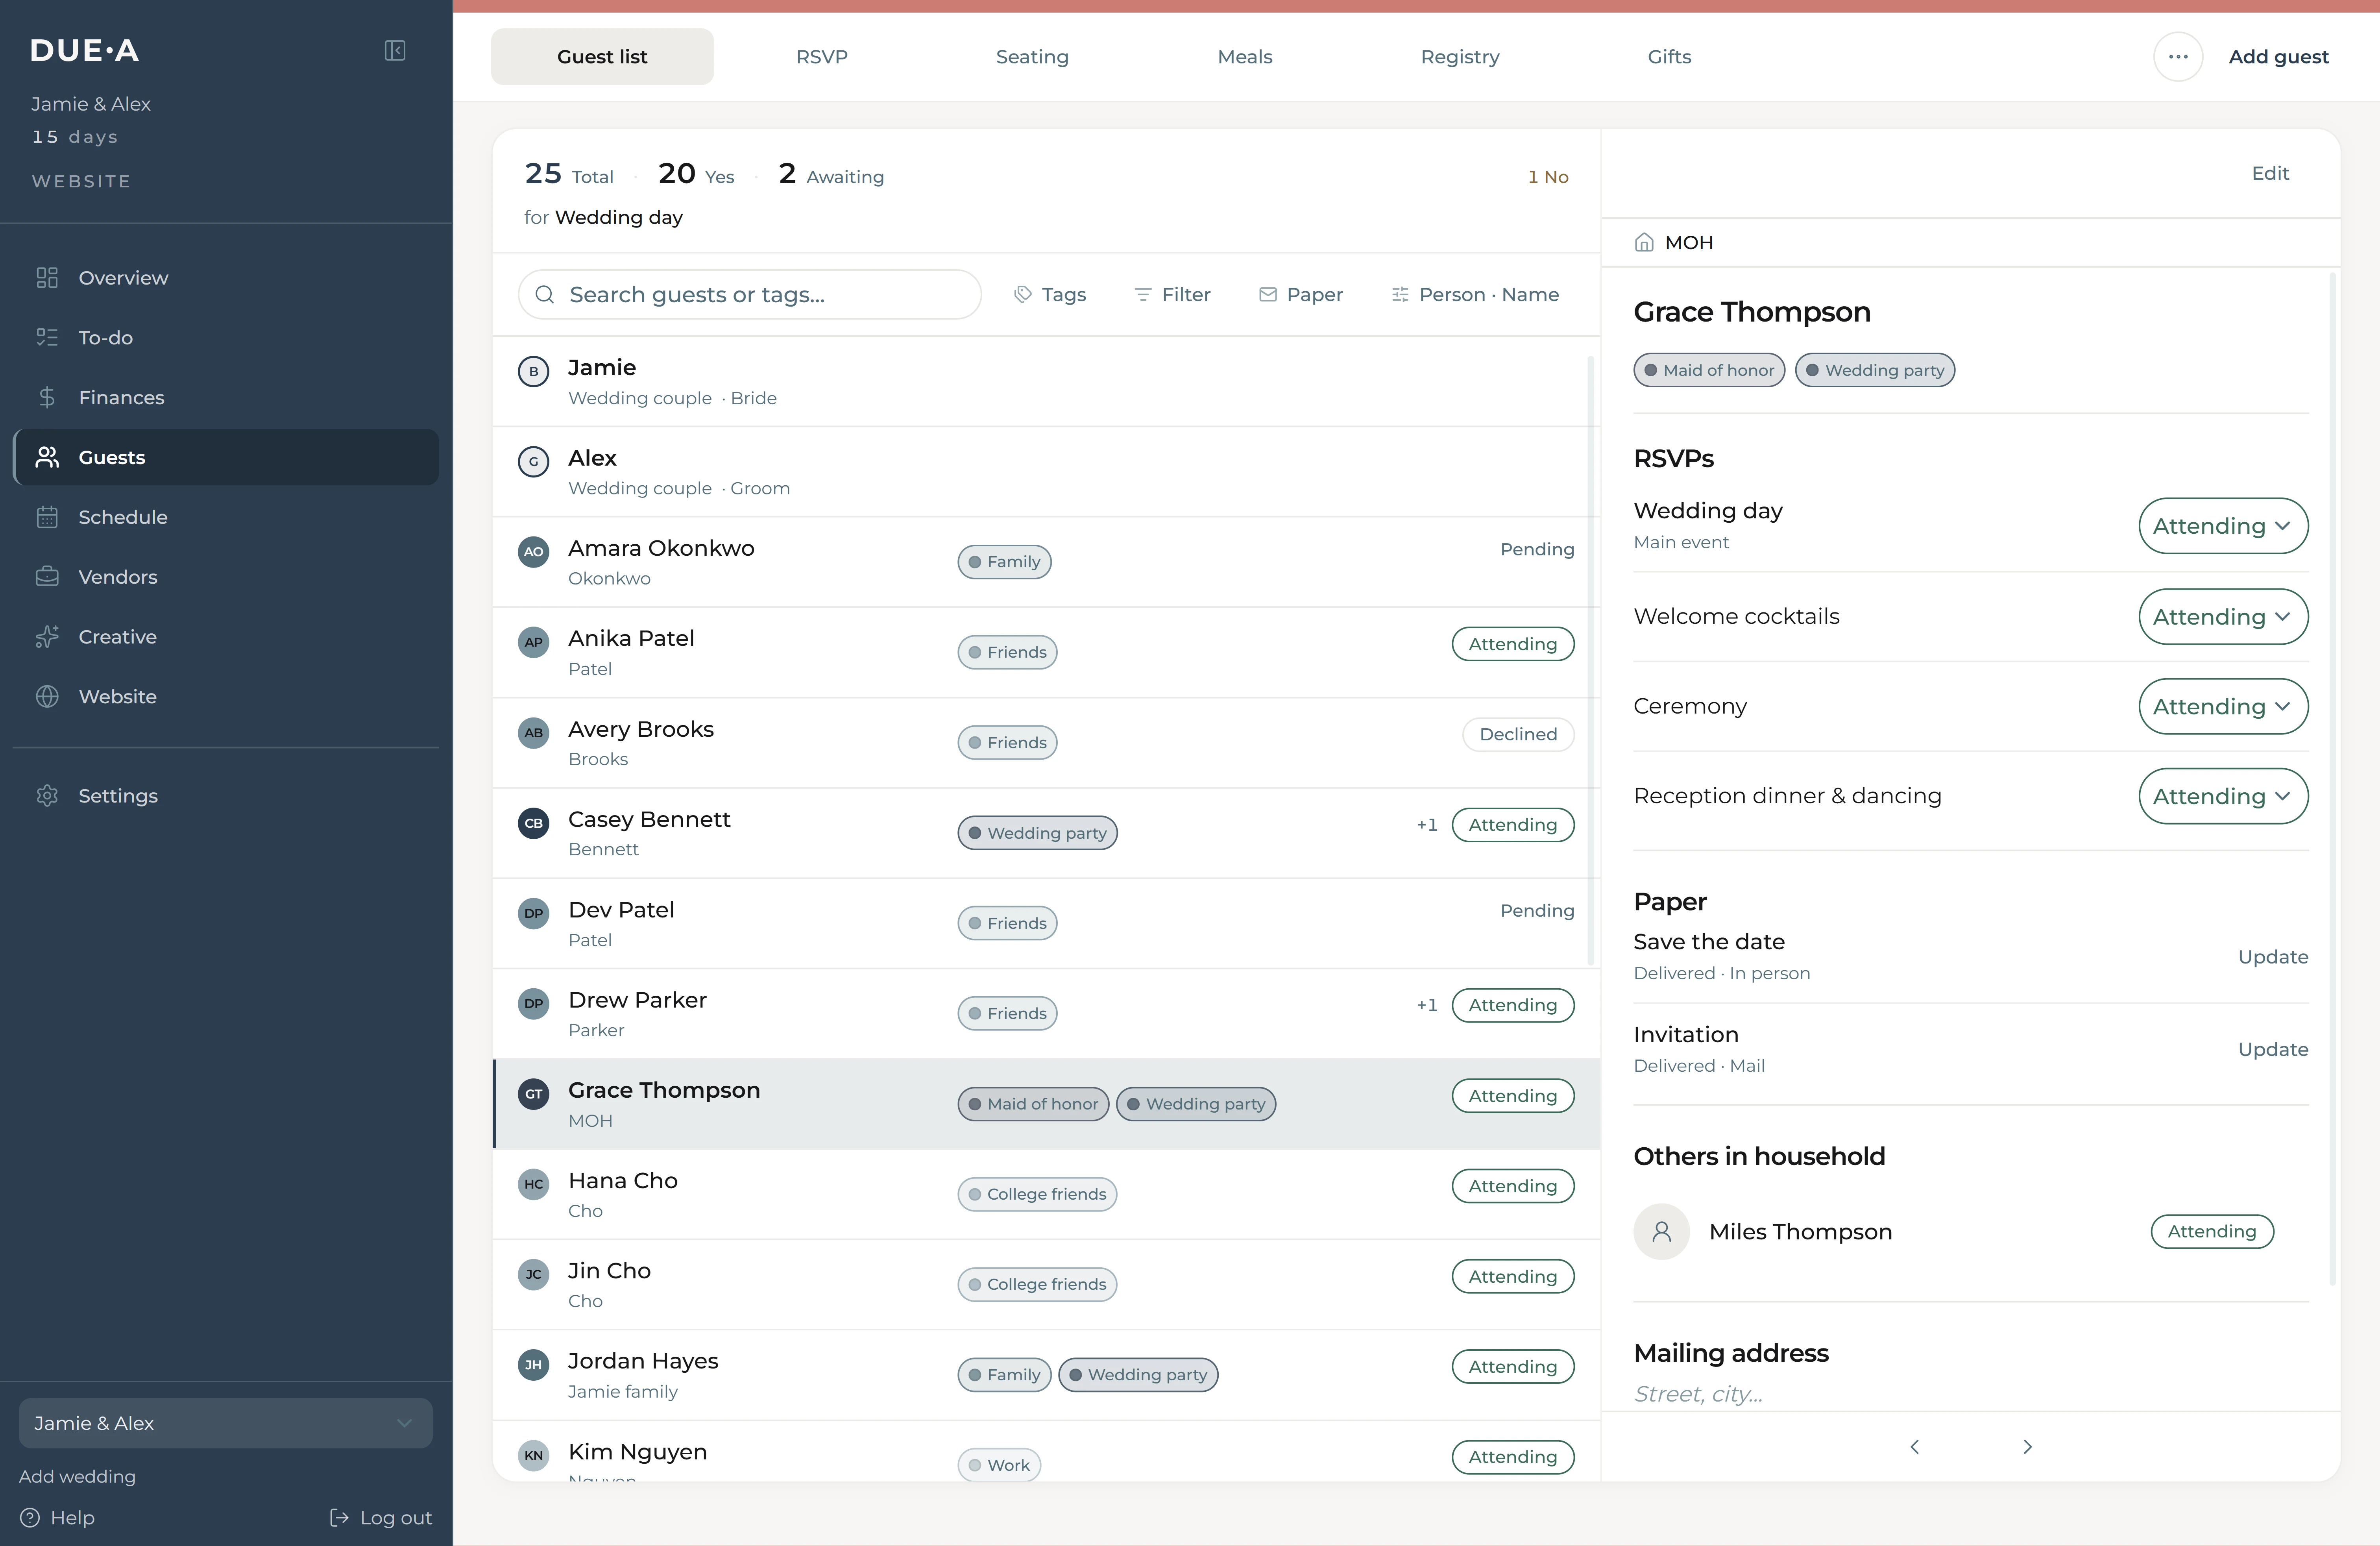Click the Overview grid icon
2380x1546 pixels.
click(47, 277)
